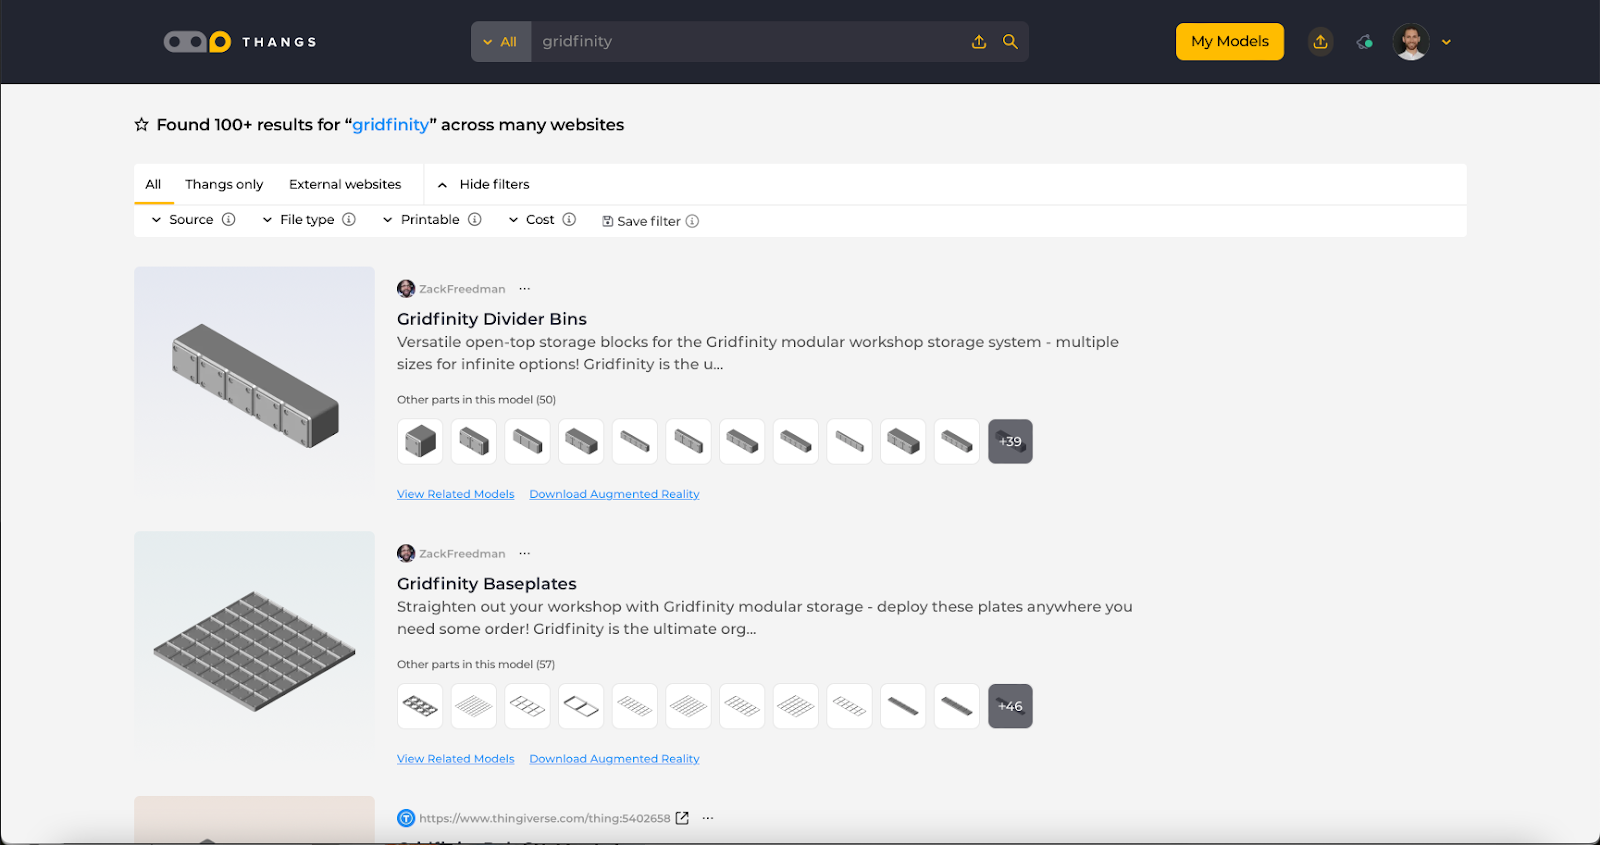Click the gridfinity keyword in results heading
The height and width of the screenshot is (845, 1600).
click(x=391, y=125)
